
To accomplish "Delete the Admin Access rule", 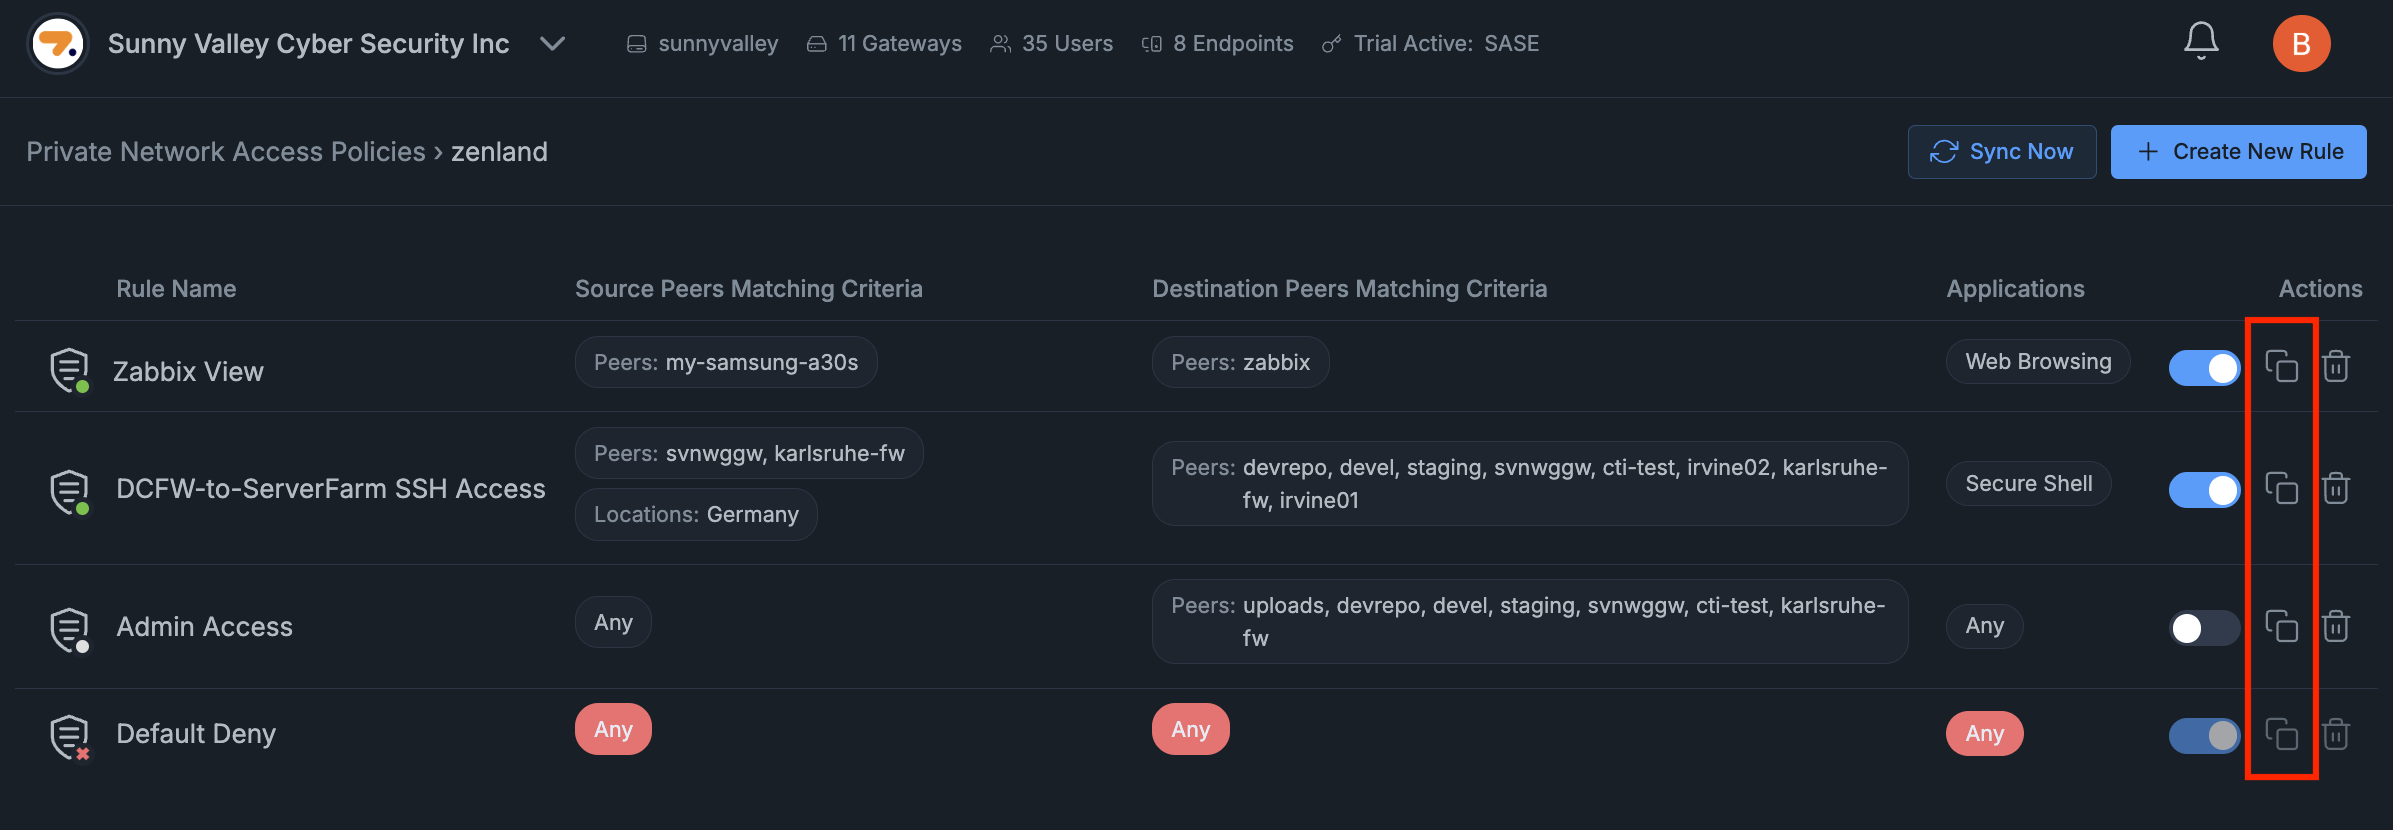I will [x=2335, y=626].
